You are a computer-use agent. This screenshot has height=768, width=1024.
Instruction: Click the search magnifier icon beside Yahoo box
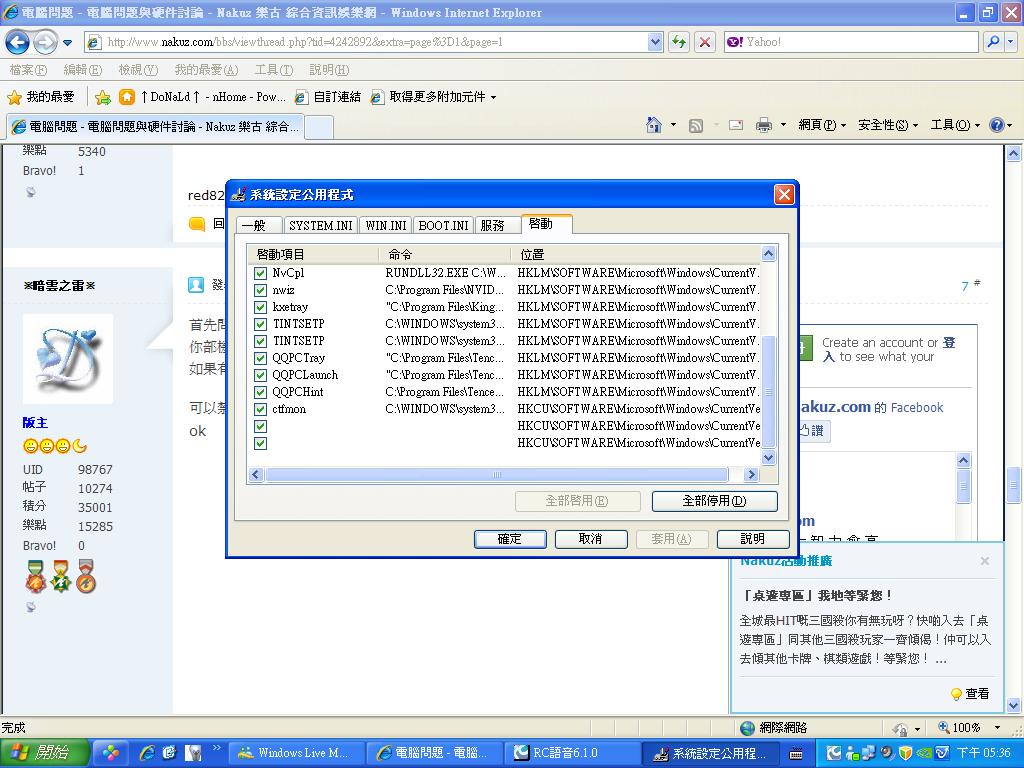[993, 42]
